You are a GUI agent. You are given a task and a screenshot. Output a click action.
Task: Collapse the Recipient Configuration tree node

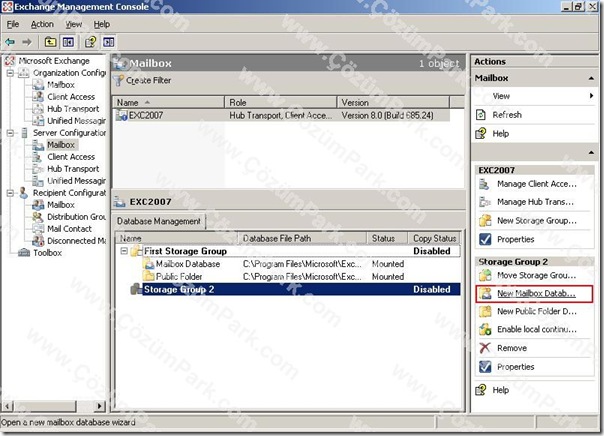tap(10, 193)
